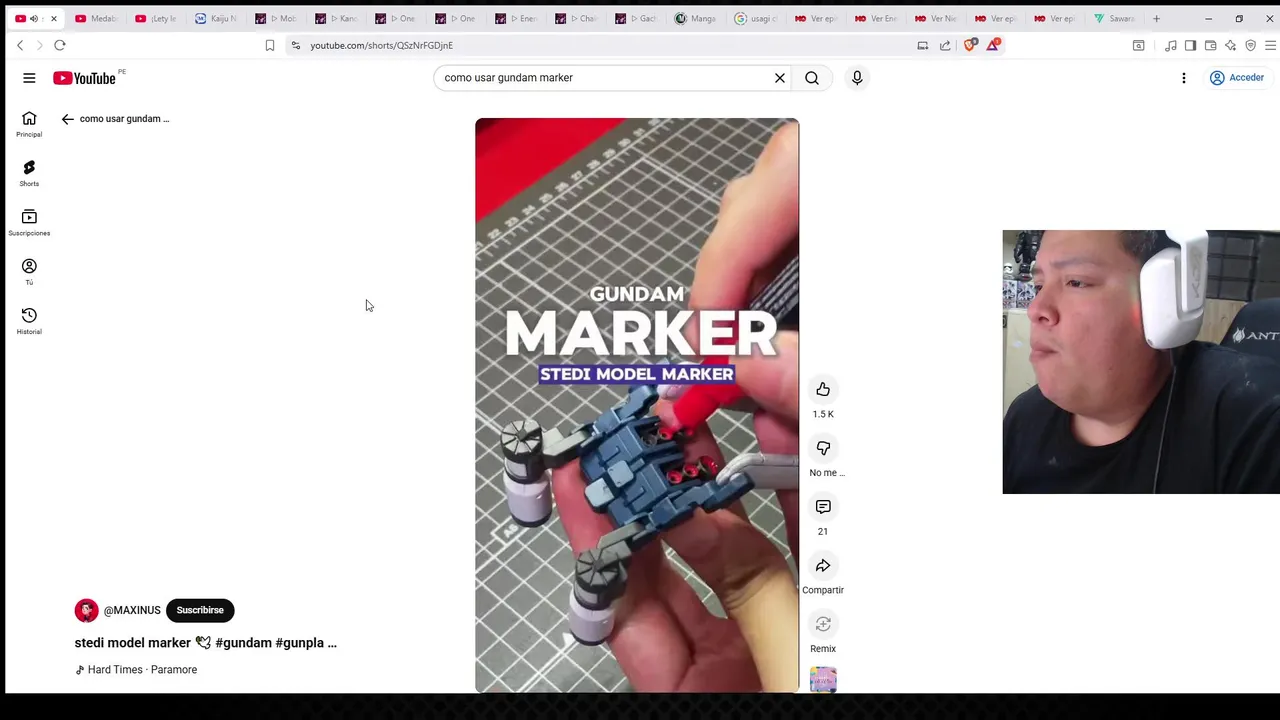The height and width of the screenshot is (720, 1280).
Task: Switch to the Kanc... tab
Action: (x=337, y=18)
